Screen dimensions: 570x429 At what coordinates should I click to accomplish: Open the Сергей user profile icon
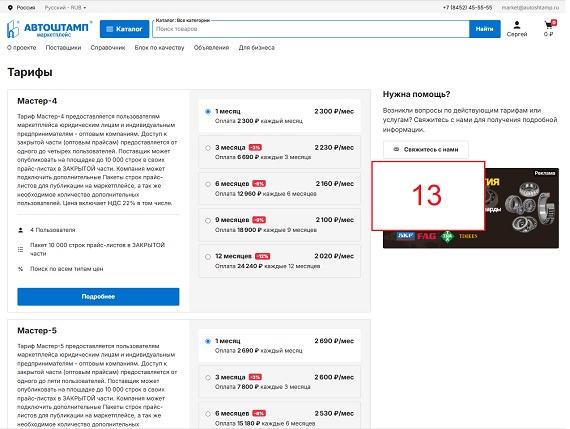pyautogui.click(x=517, y=25)
